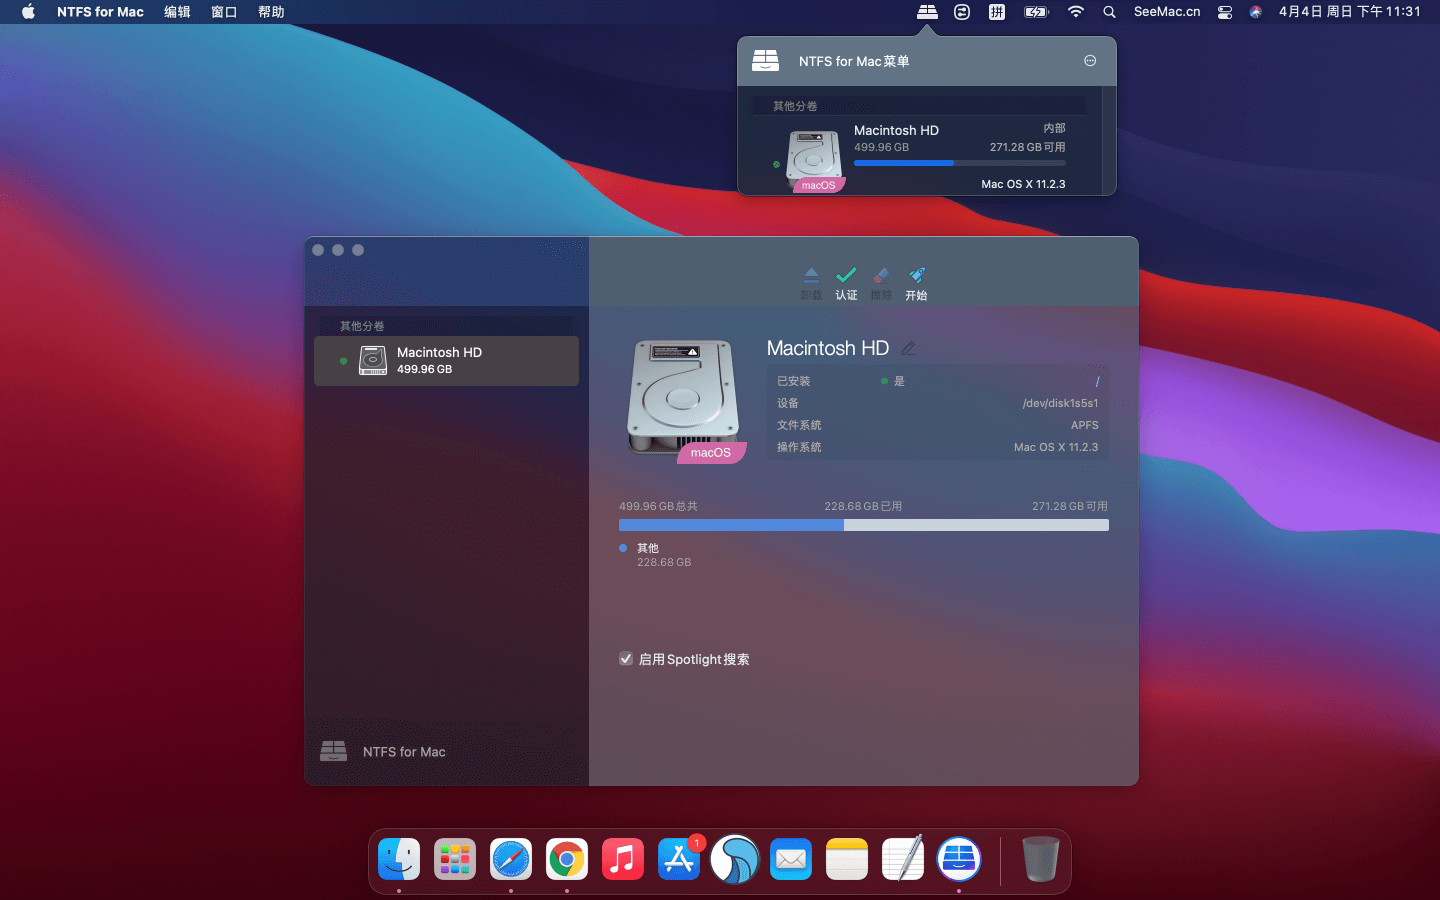Screen dimensions: 1440x900
Task: Click the Erase (擦除) eraser icon
Action: tap(881, 275)
